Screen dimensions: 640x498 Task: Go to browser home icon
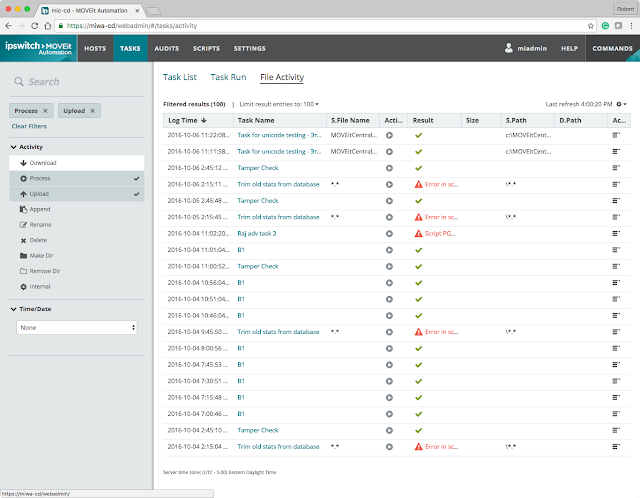click(48, 26)
